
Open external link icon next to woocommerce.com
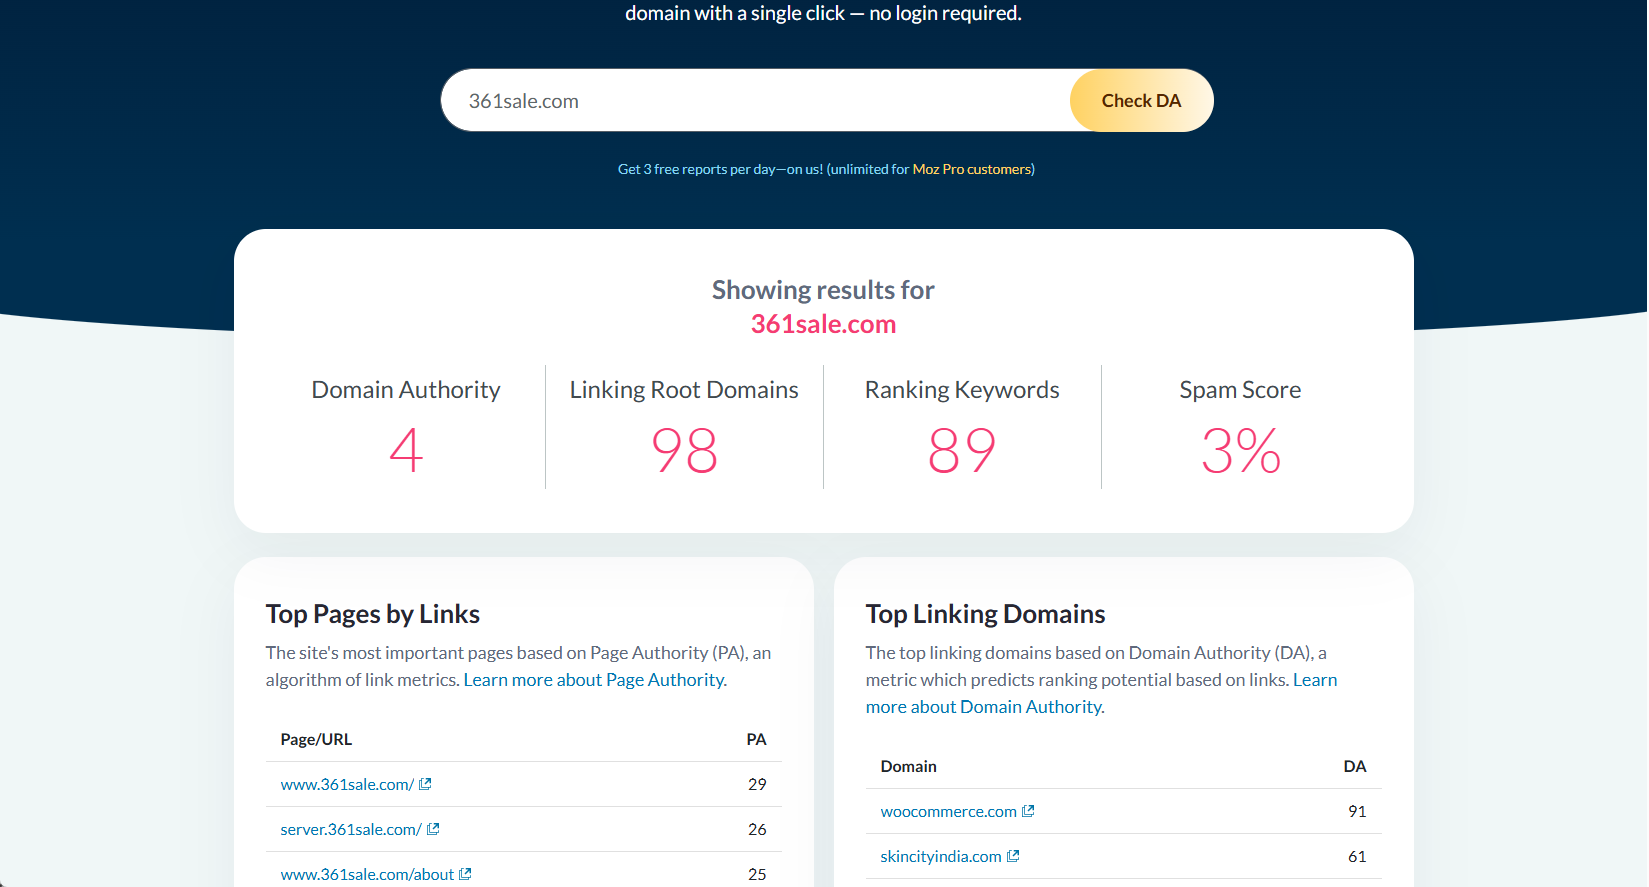1028,811
